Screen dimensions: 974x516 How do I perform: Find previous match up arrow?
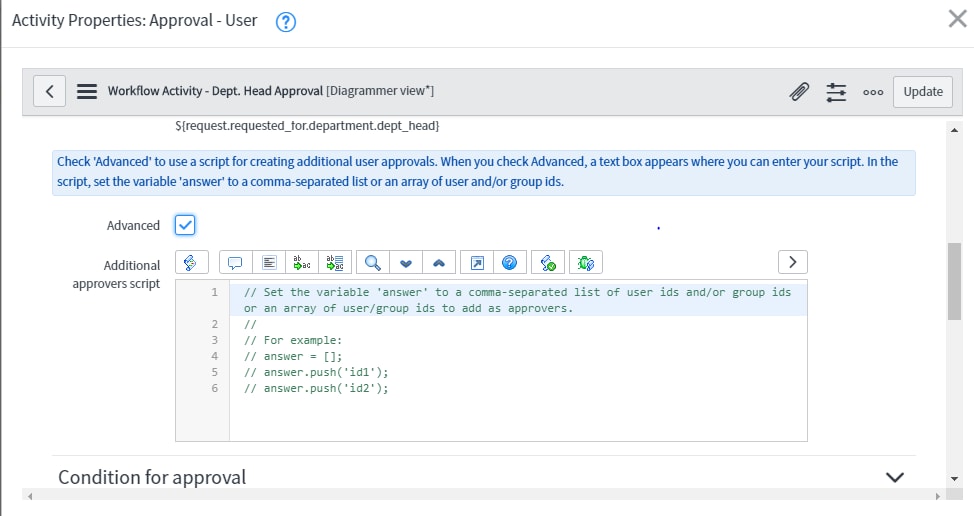coord(439,263)
